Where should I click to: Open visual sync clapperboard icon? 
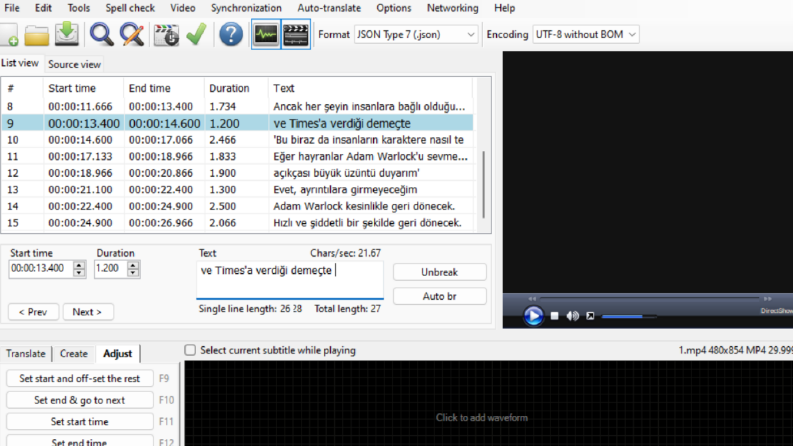click(x=166, y=35)
